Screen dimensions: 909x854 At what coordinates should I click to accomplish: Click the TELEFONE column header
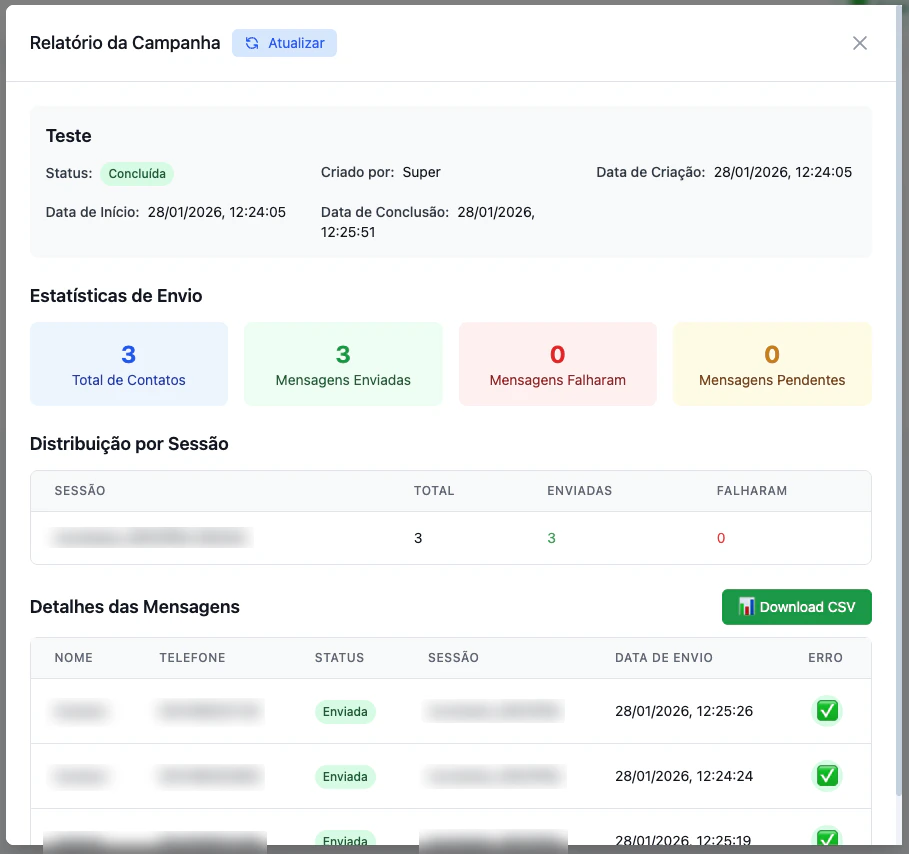192,657
